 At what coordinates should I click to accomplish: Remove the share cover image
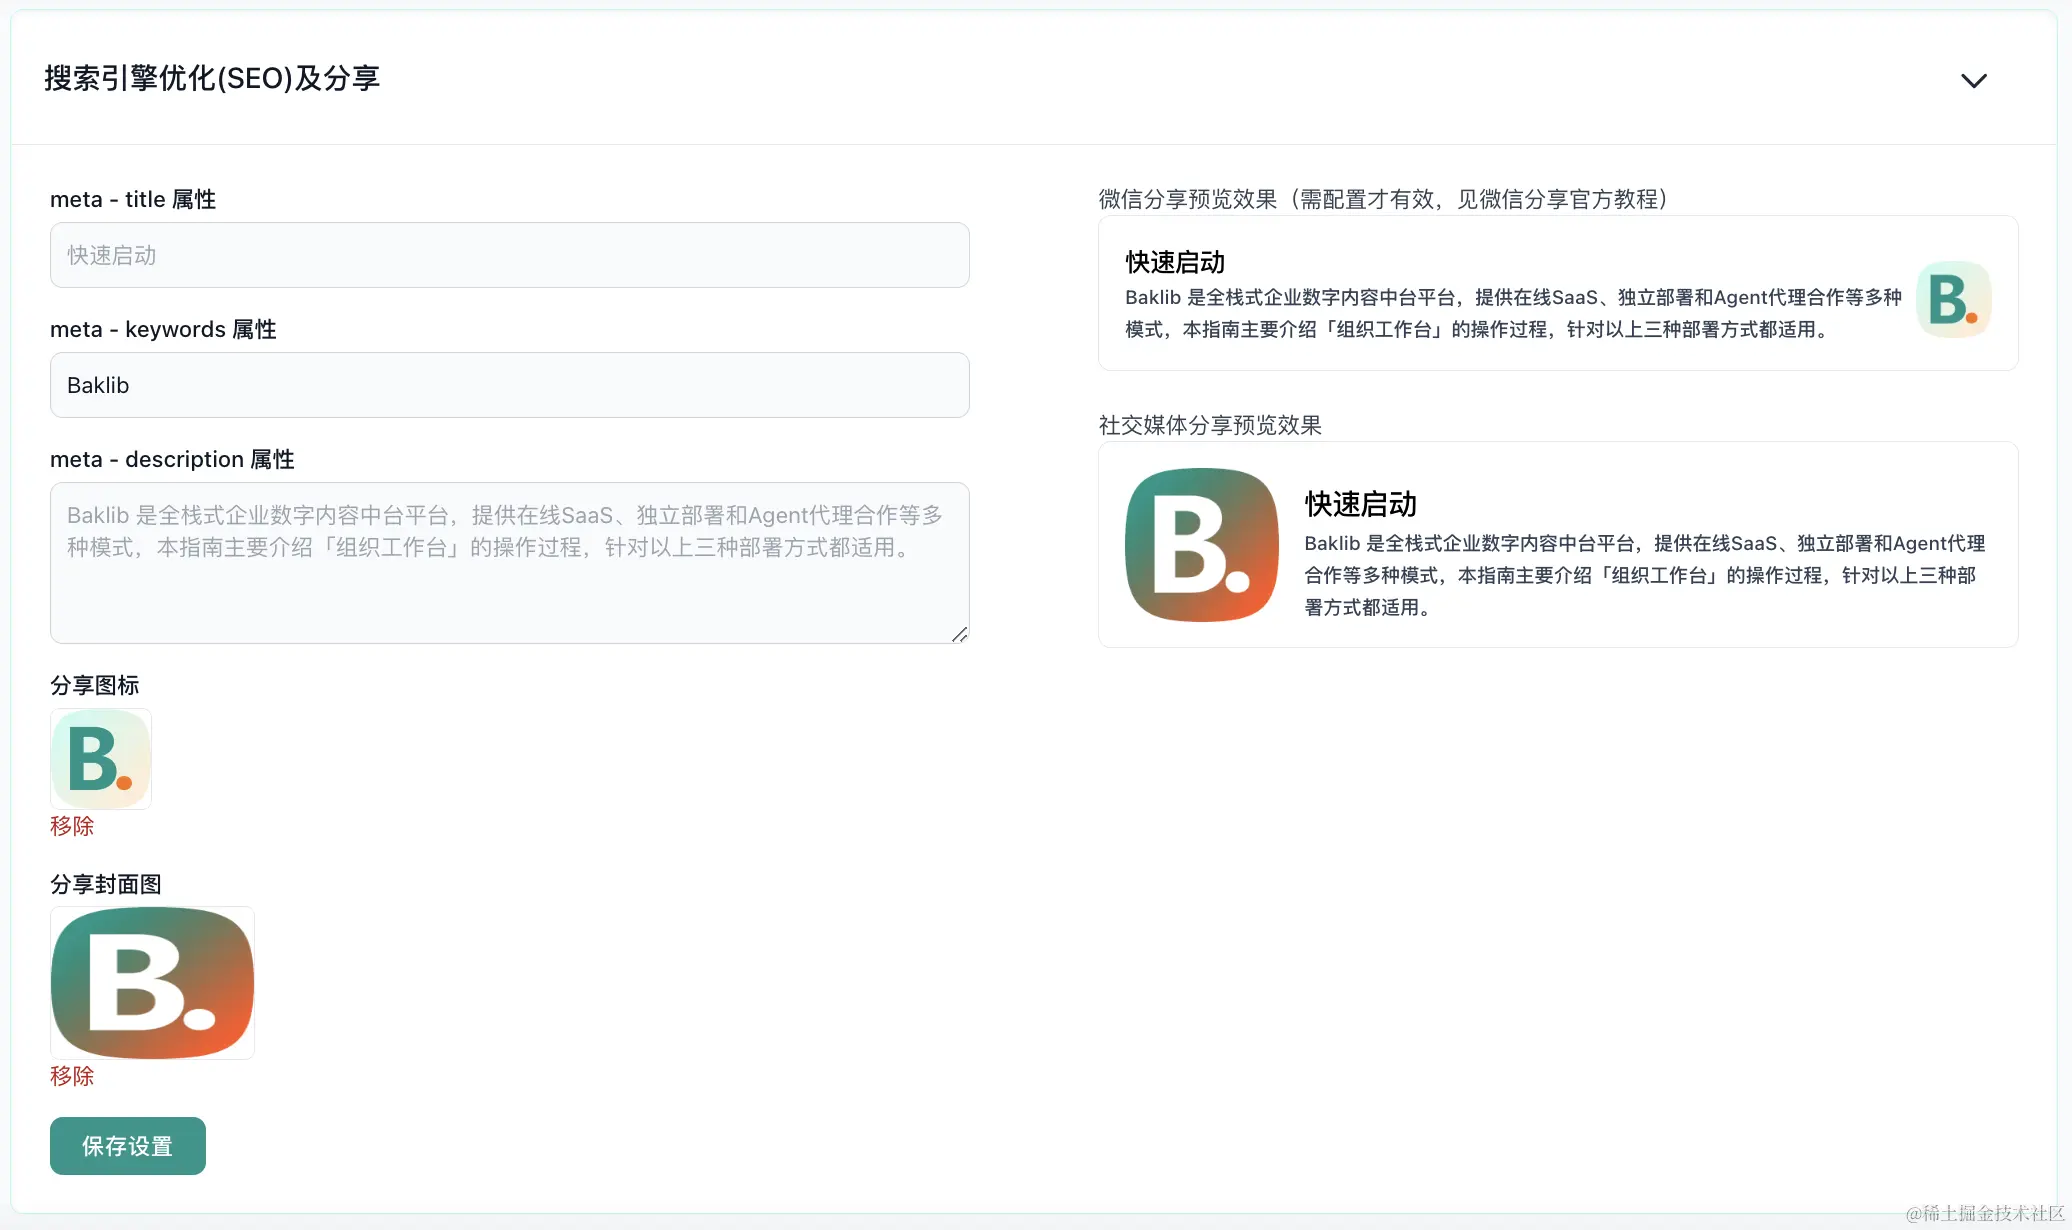click(72, 1076)
